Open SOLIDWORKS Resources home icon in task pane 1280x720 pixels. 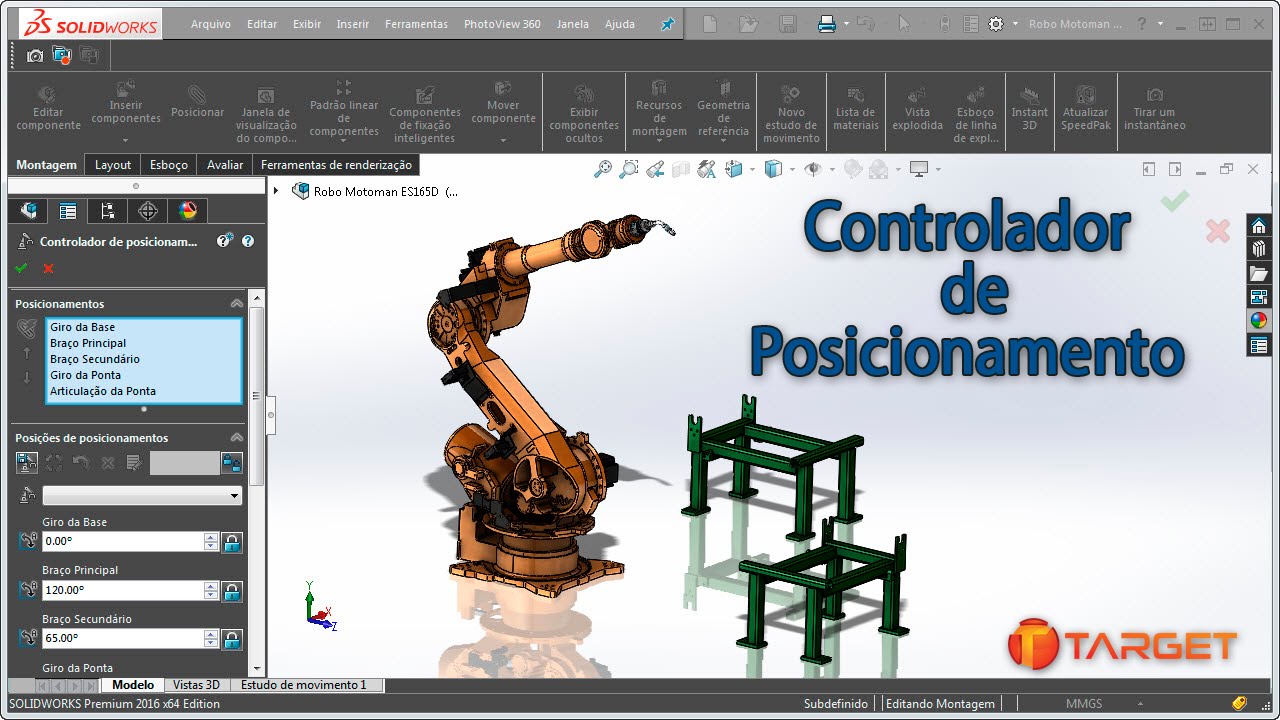click(1259, 225)
